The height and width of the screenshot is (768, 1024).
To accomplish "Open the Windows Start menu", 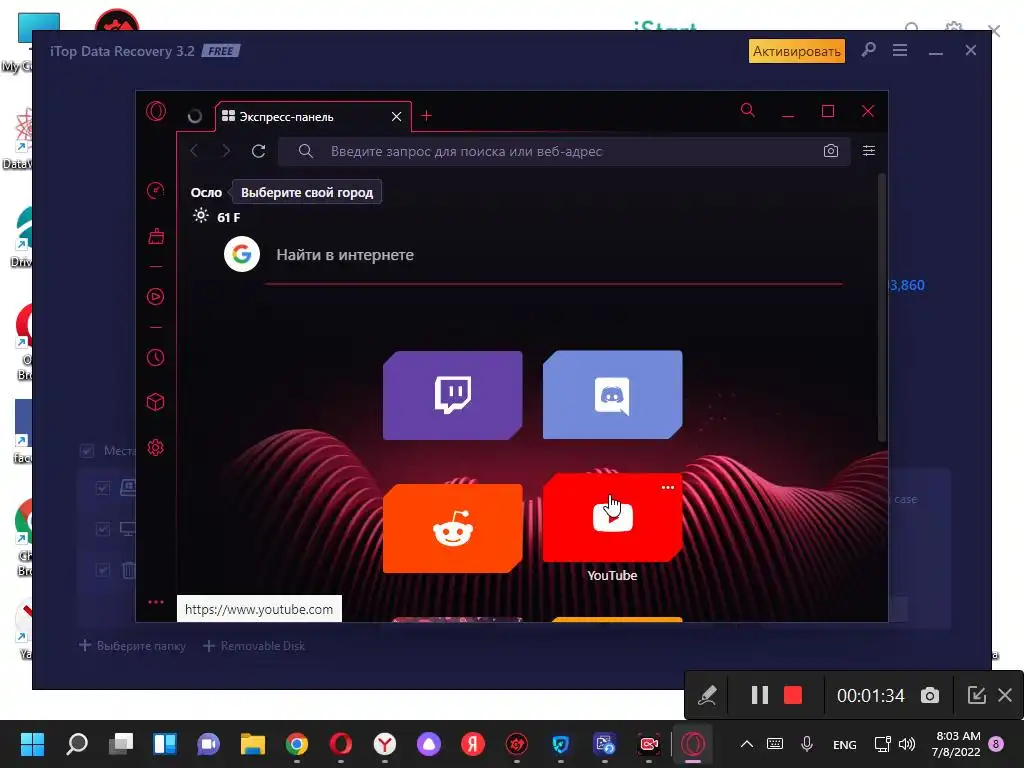I will 32,744.
